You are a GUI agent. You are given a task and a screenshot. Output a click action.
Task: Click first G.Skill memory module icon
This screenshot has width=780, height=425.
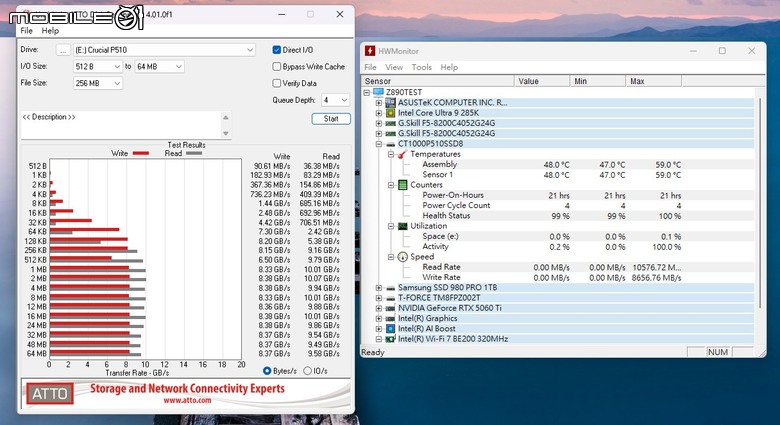pos(390,123)
